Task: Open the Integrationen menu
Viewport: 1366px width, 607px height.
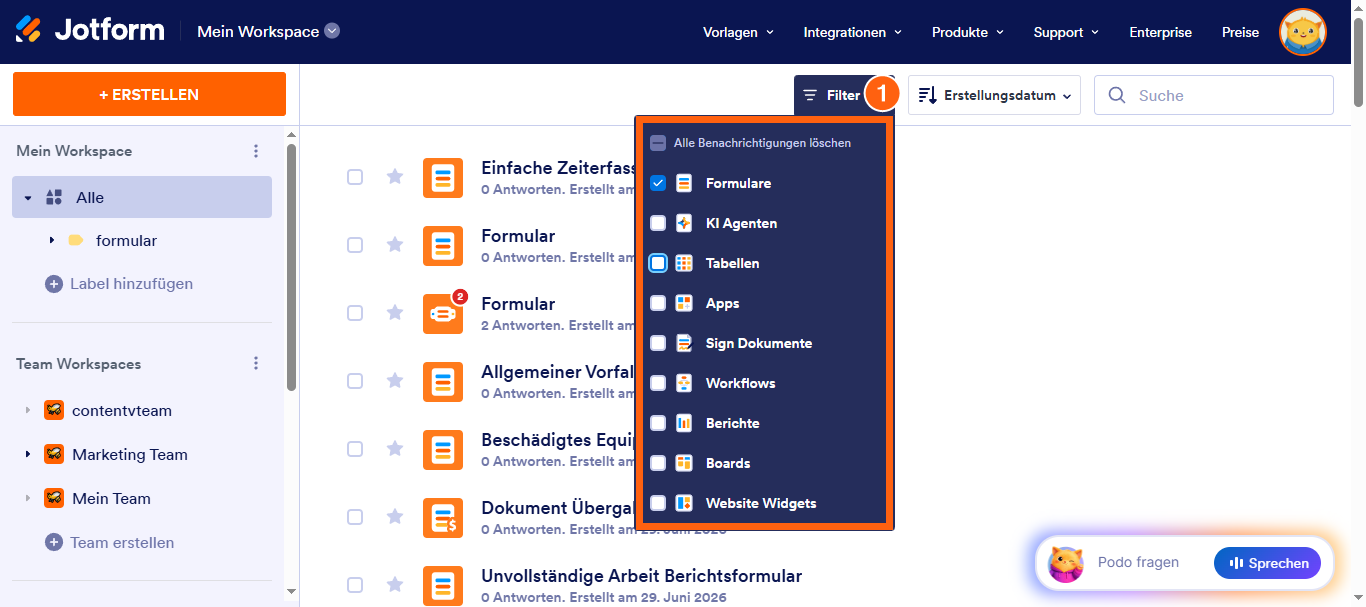Action: 853,32
